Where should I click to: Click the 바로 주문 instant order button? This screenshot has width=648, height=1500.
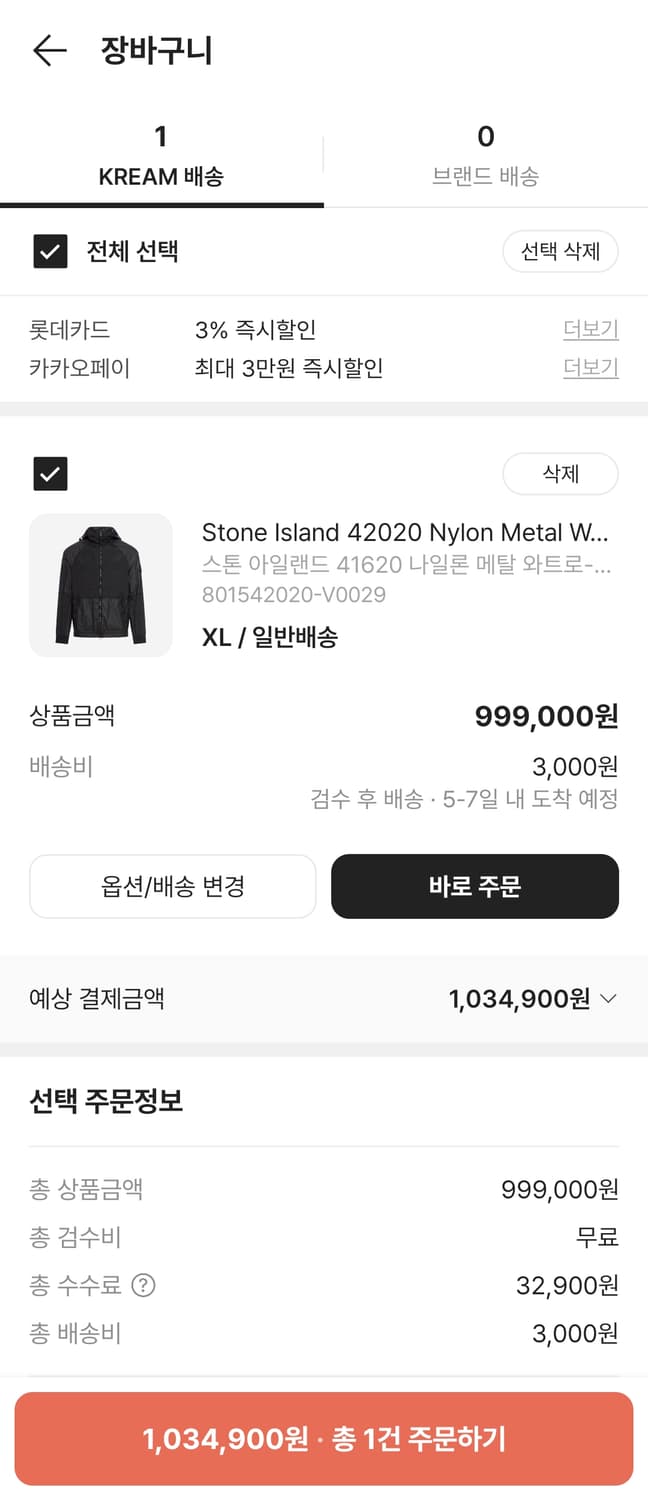[x=475, y=886]
